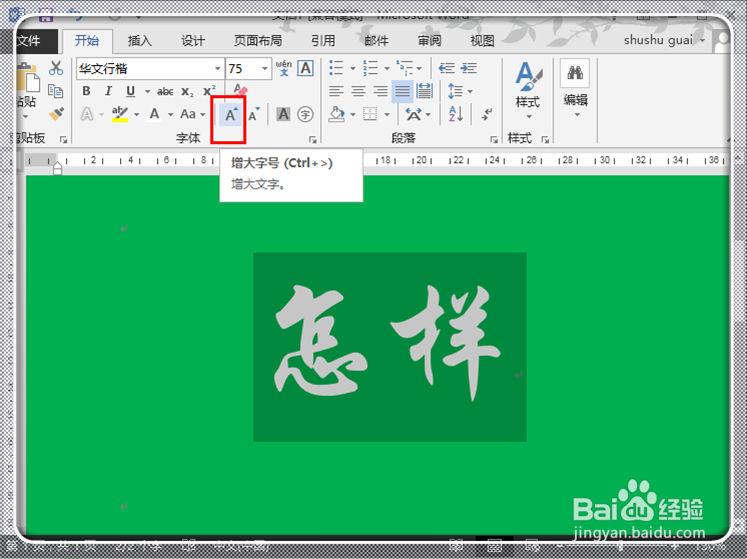Click paragraph shading paint bucket
The image size is (747, 559).
pyautogui.click(x=336, y=114)
